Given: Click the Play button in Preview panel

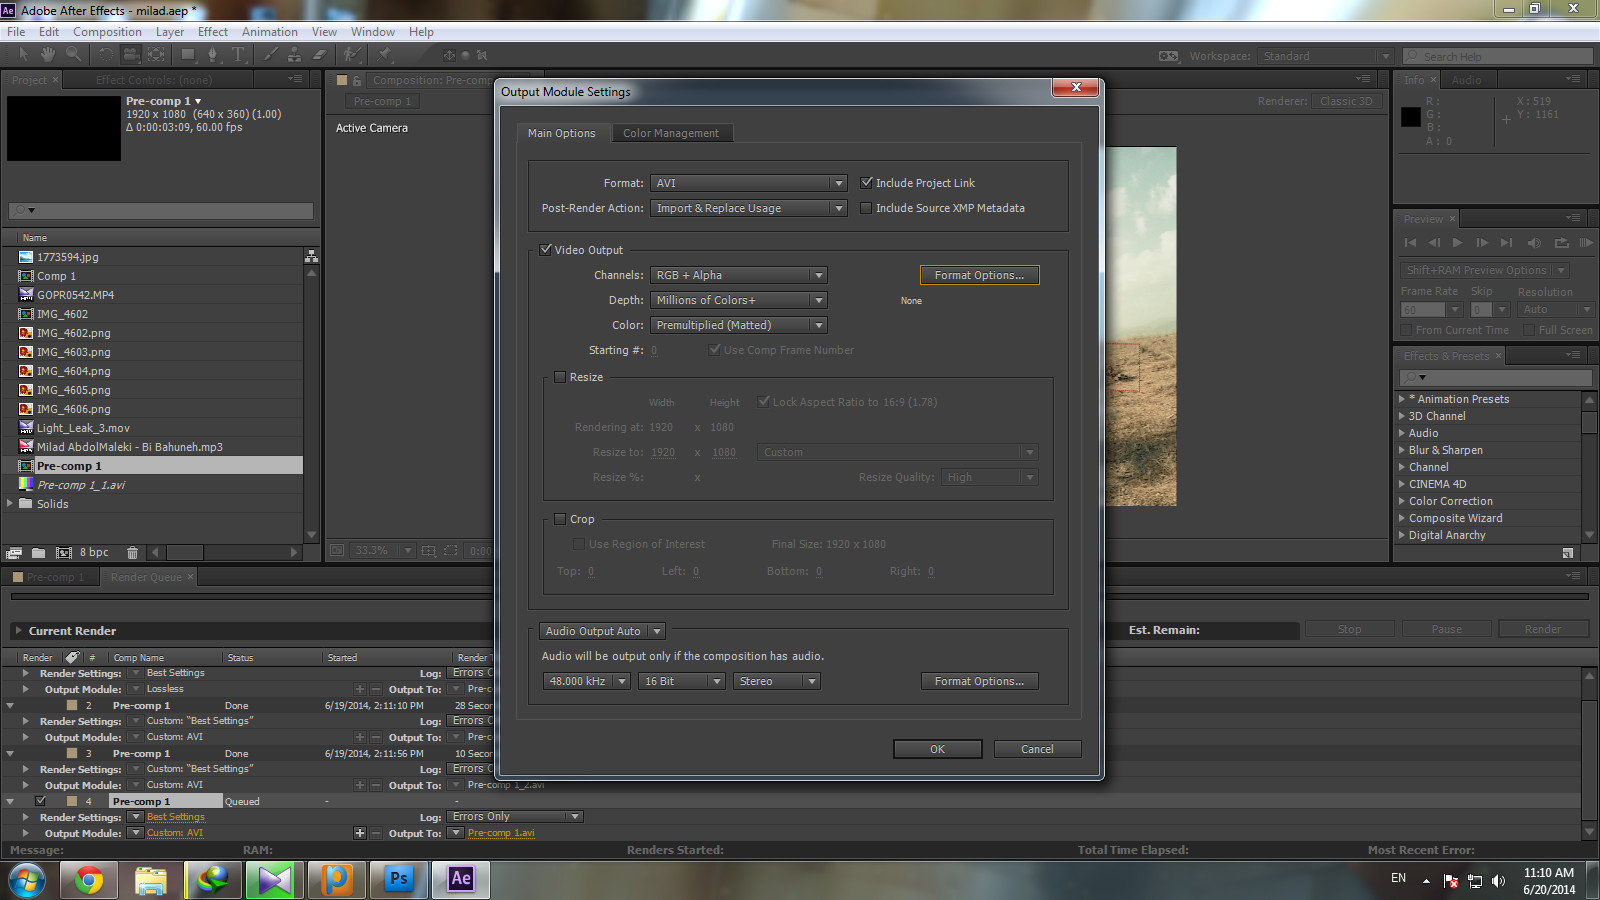Looking at the screenshot, I should (1457, 242).
